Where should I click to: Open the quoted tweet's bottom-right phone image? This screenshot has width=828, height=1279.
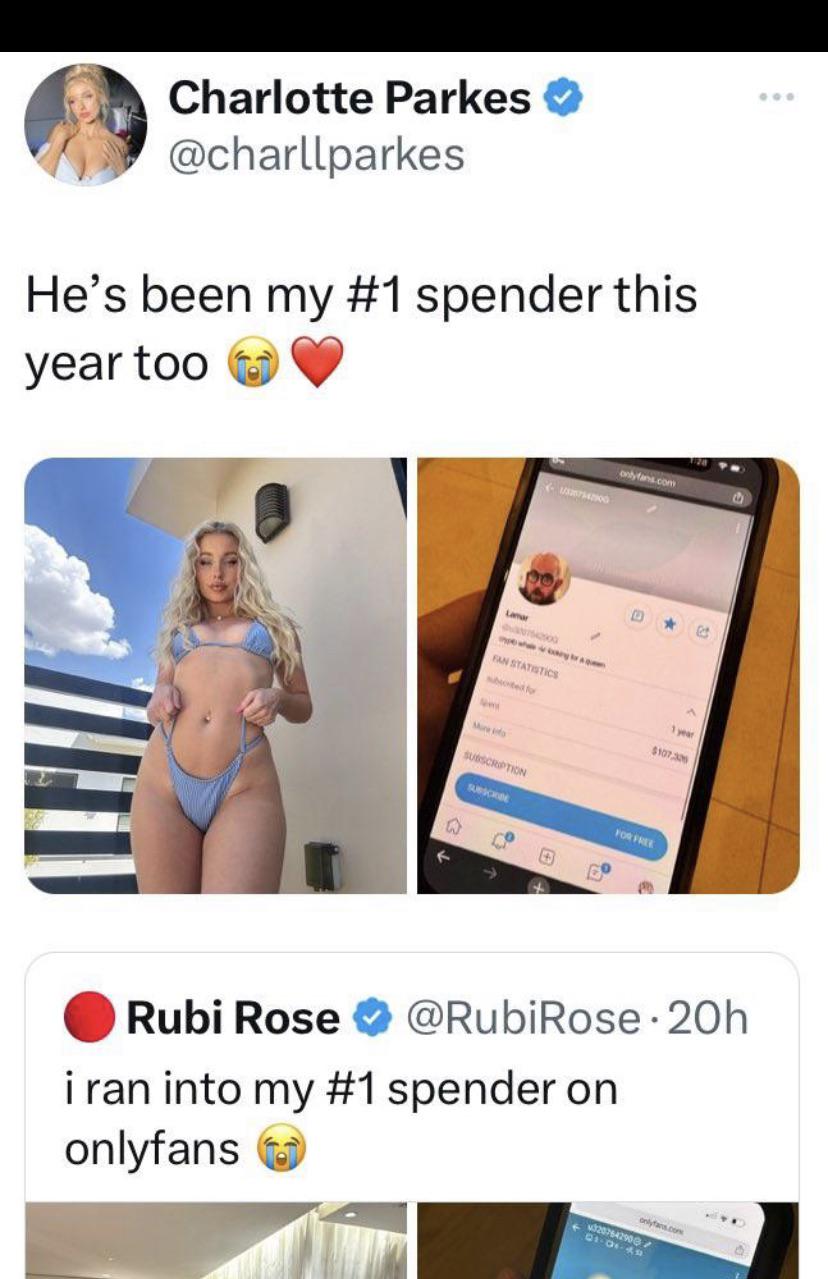pyautogui.click(x=608, y=1240)
